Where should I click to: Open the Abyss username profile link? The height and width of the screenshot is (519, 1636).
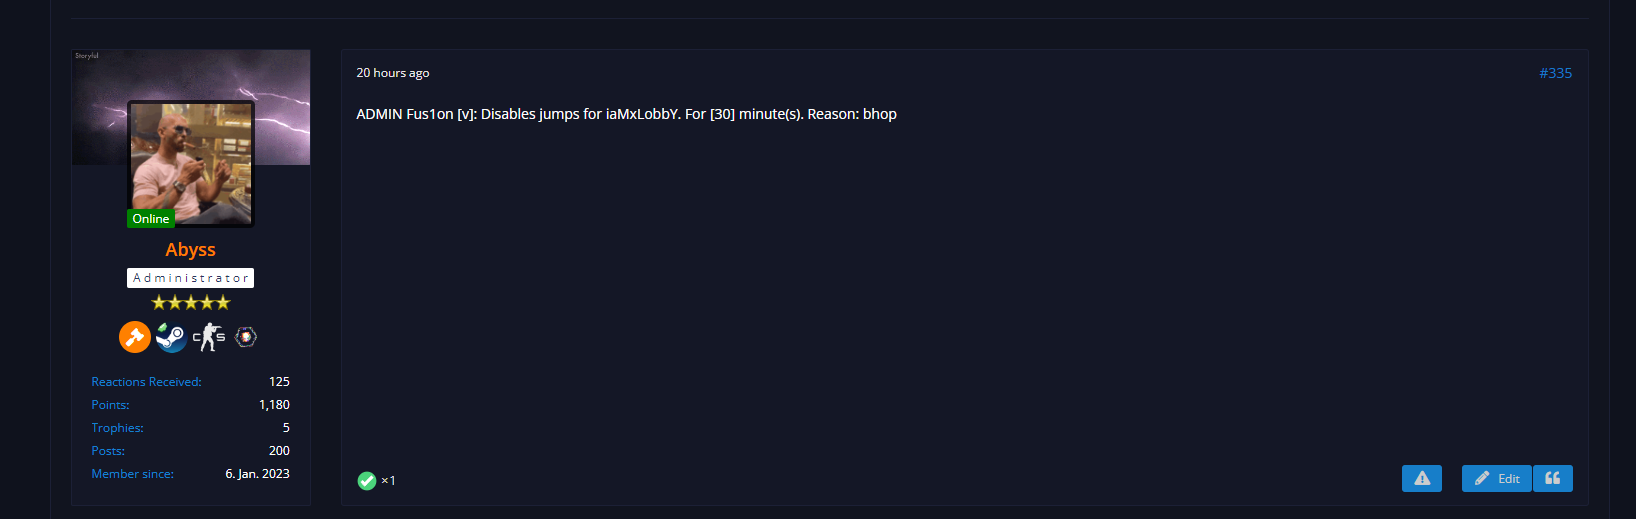190,250
